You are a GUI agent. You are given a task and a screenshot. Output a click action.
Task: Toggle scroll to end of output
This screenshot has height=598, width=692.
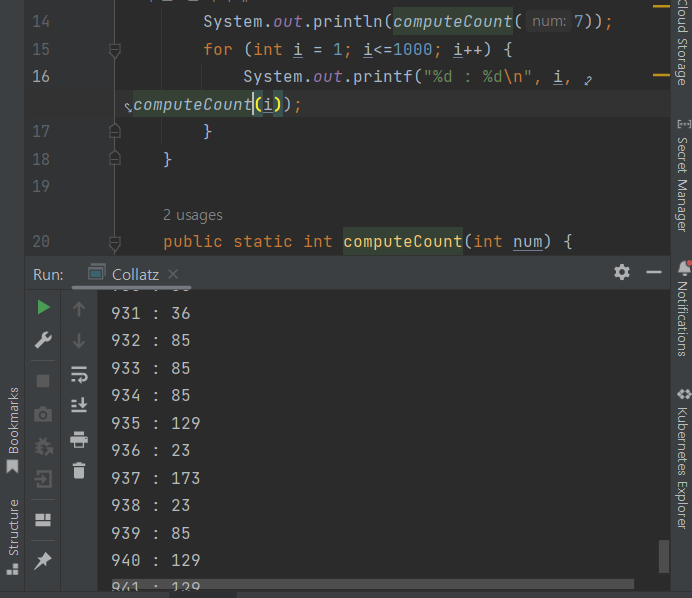tap(79, 405)
